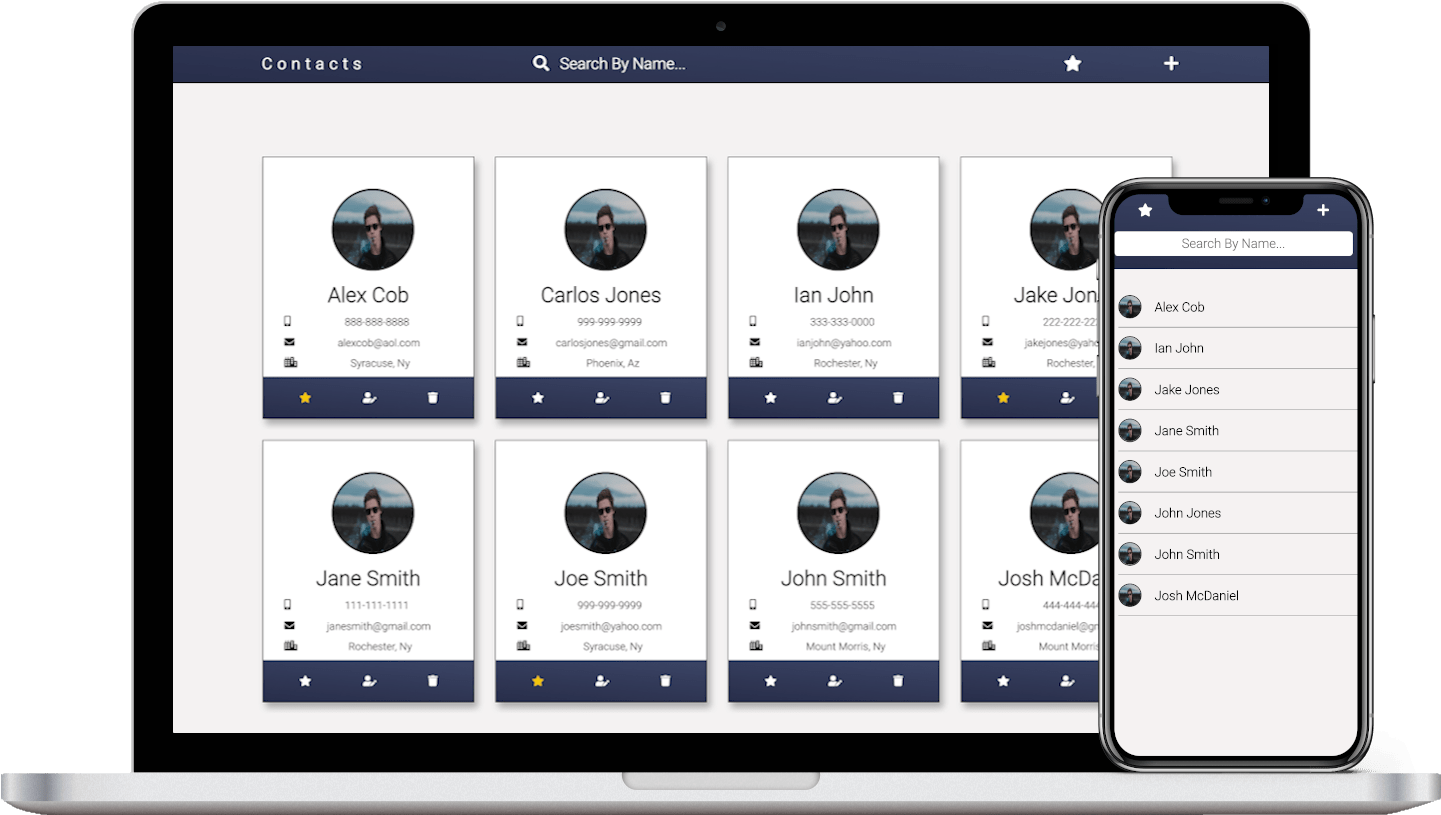1441x815 pixels.
Task: Edit Josh McDaniel card on laptop
Action: [x=1067, y=681]
